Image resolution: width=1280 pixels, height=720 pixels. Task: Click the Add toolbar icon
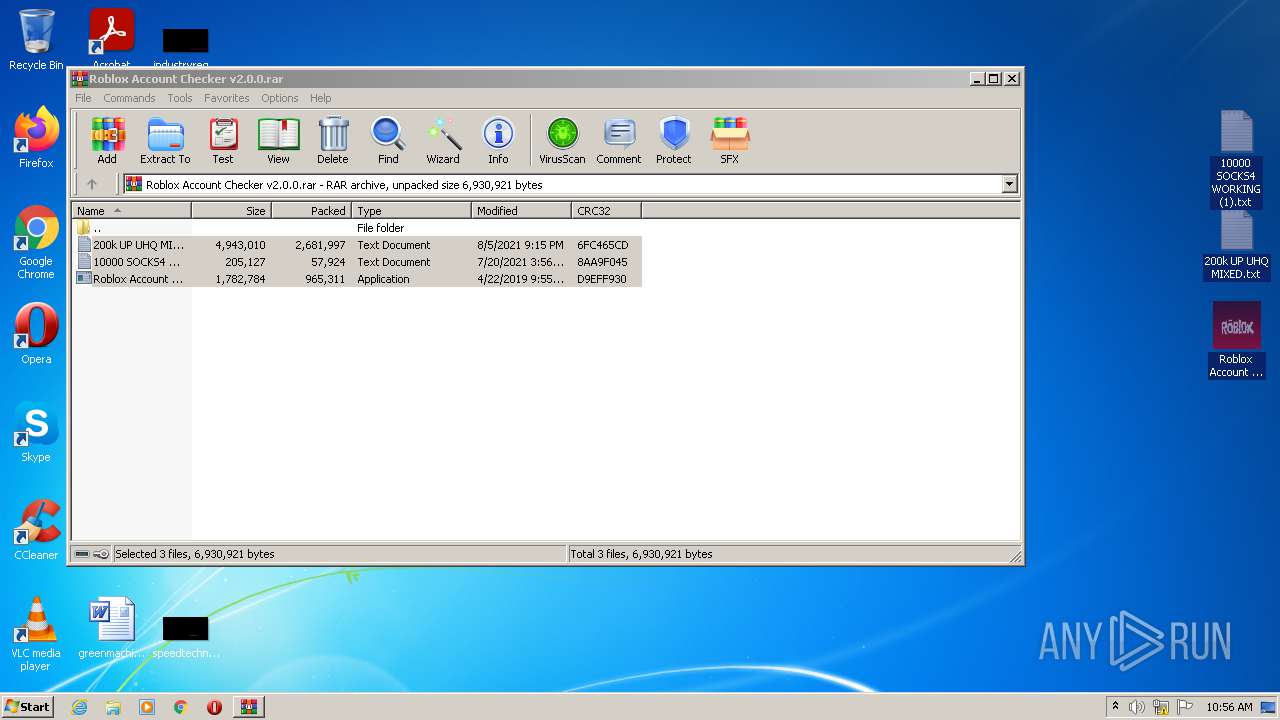(107, 140)
